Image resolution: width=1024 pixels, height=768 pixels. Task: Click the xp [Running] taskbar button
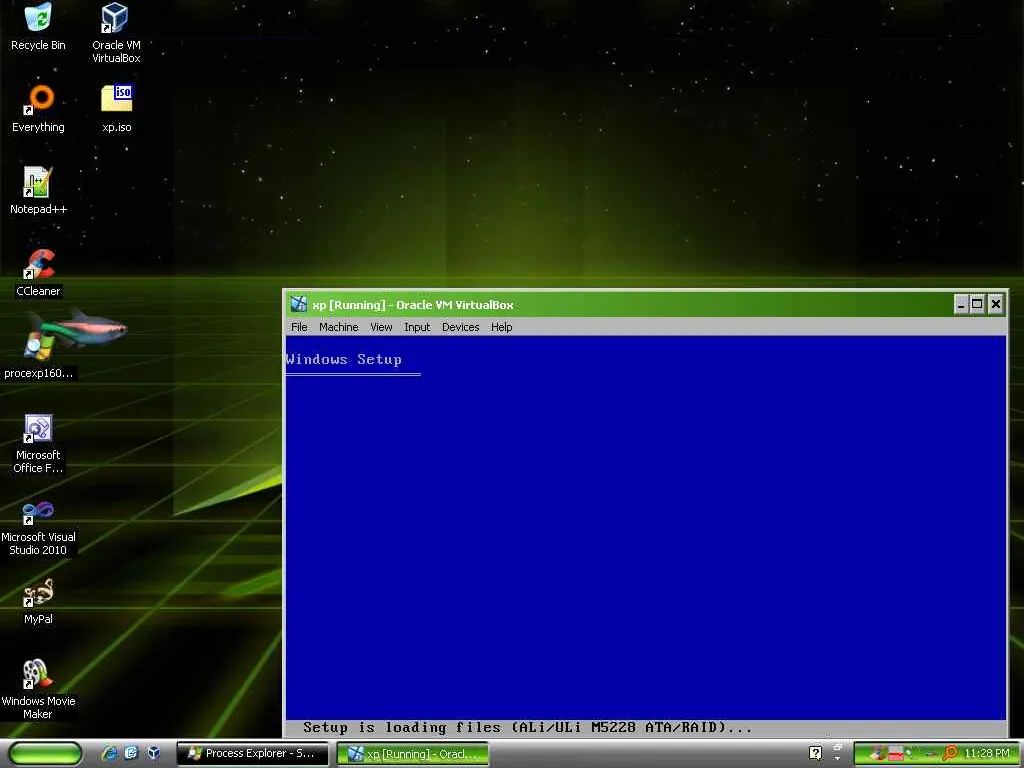[413, 754]
